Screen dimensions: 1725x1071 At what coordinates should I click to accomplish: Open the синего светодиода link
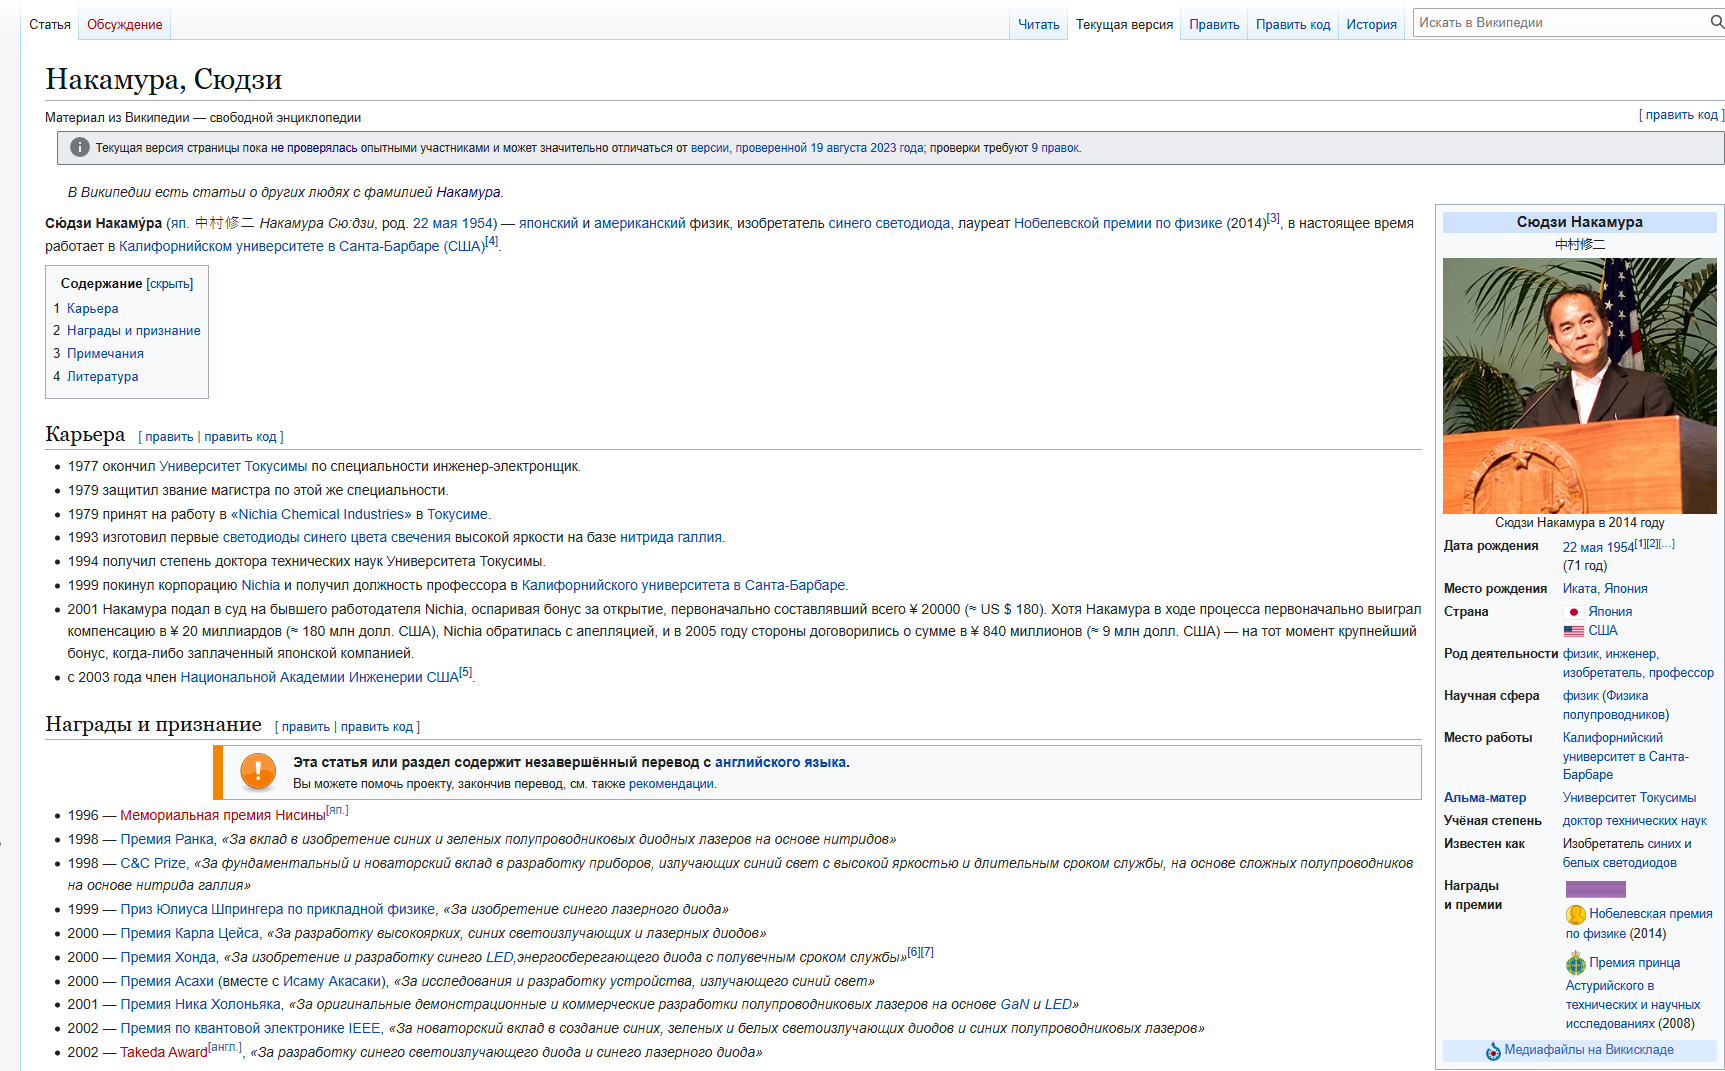[x=889, y=224]
